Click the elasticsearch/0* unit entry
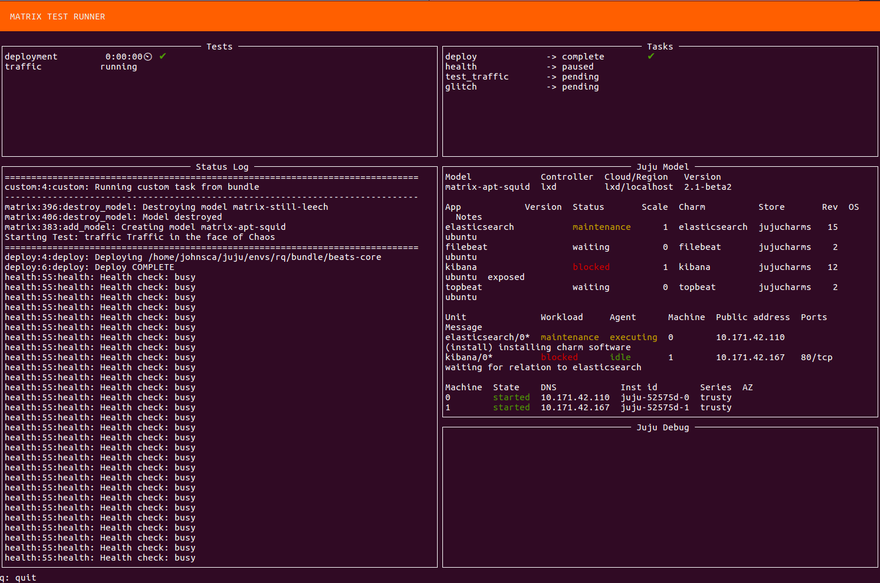Viewport: 880px width, 583px height. [x=487, y=337]
